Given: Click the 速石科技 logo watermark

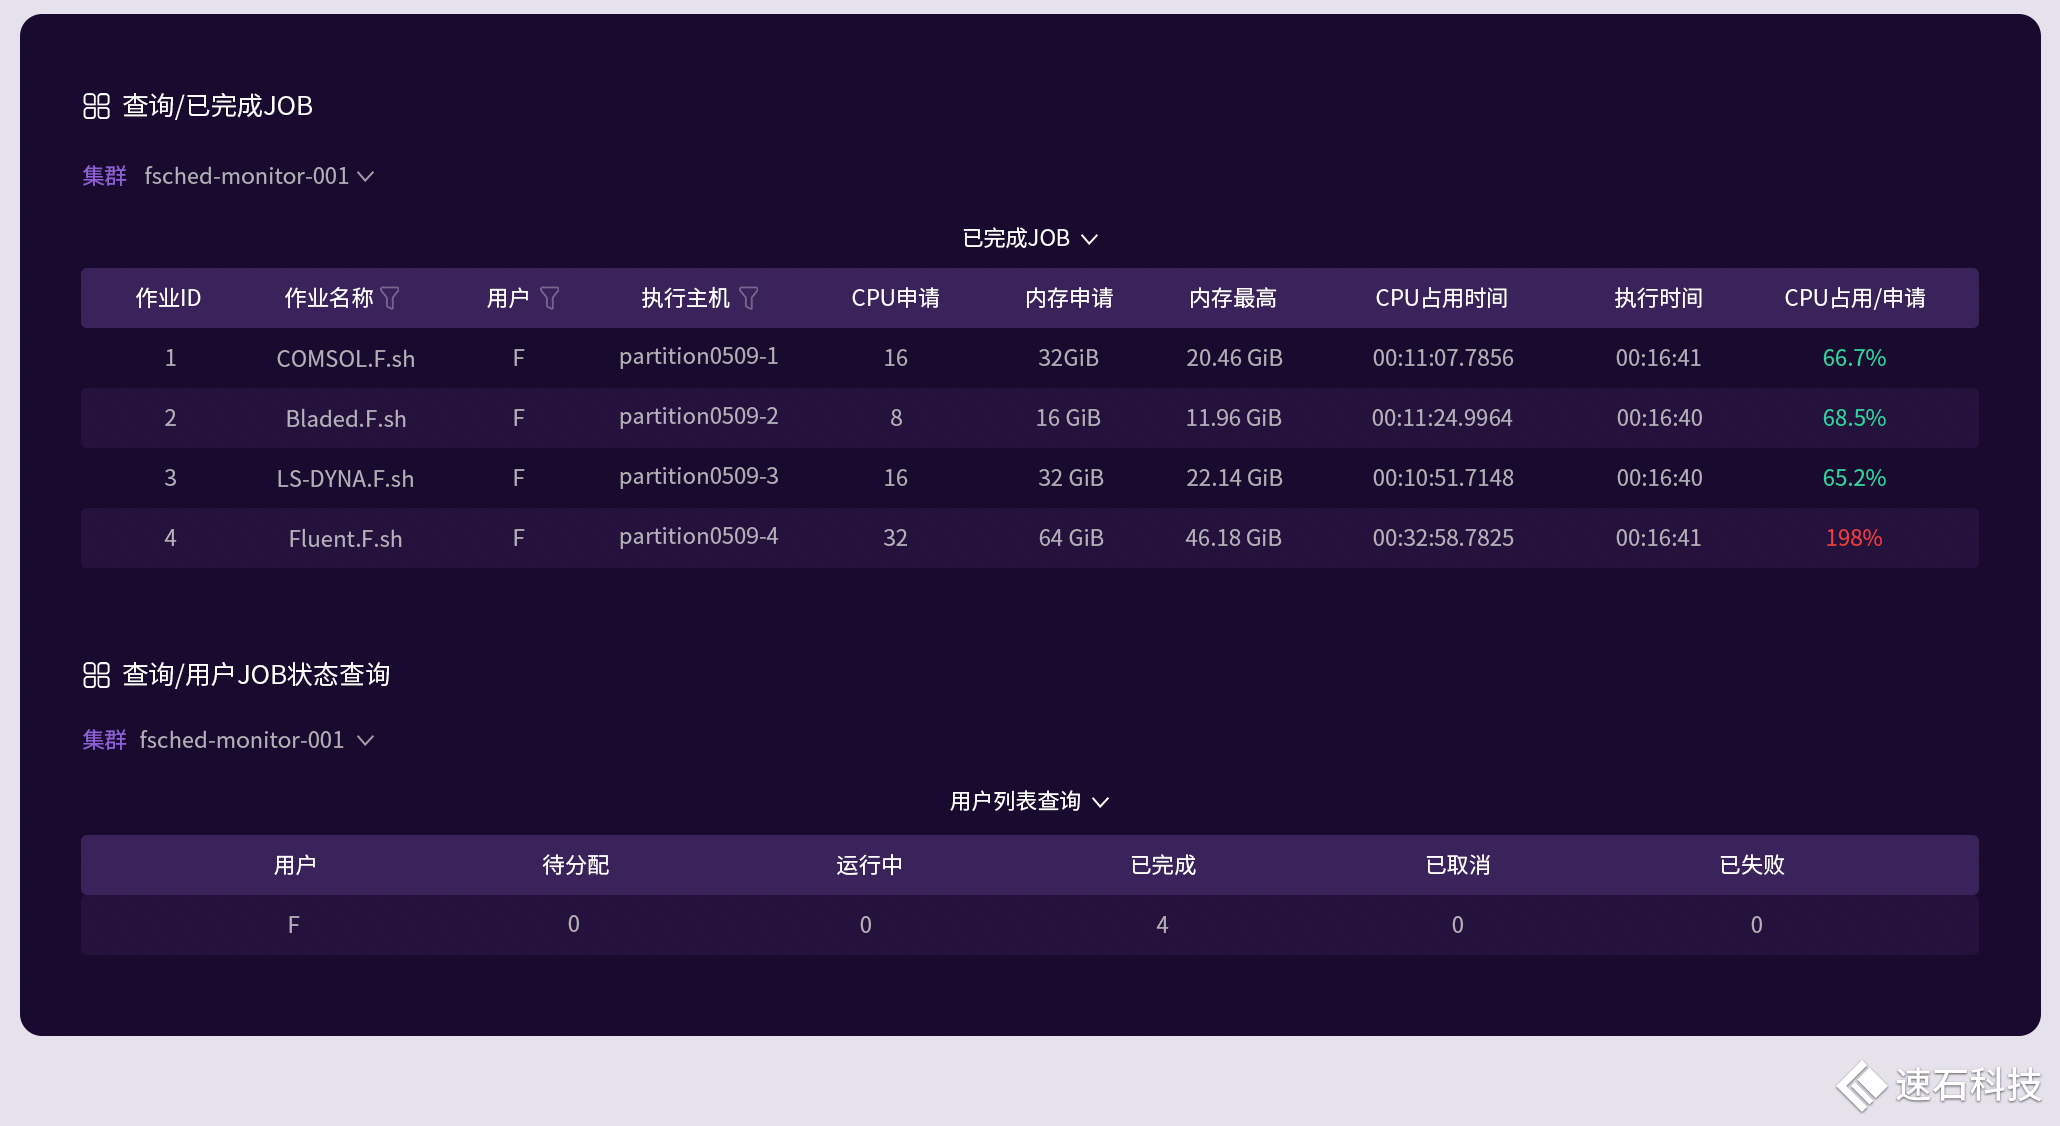Looking at the screenshot, I should (x=1938, y=1084).
